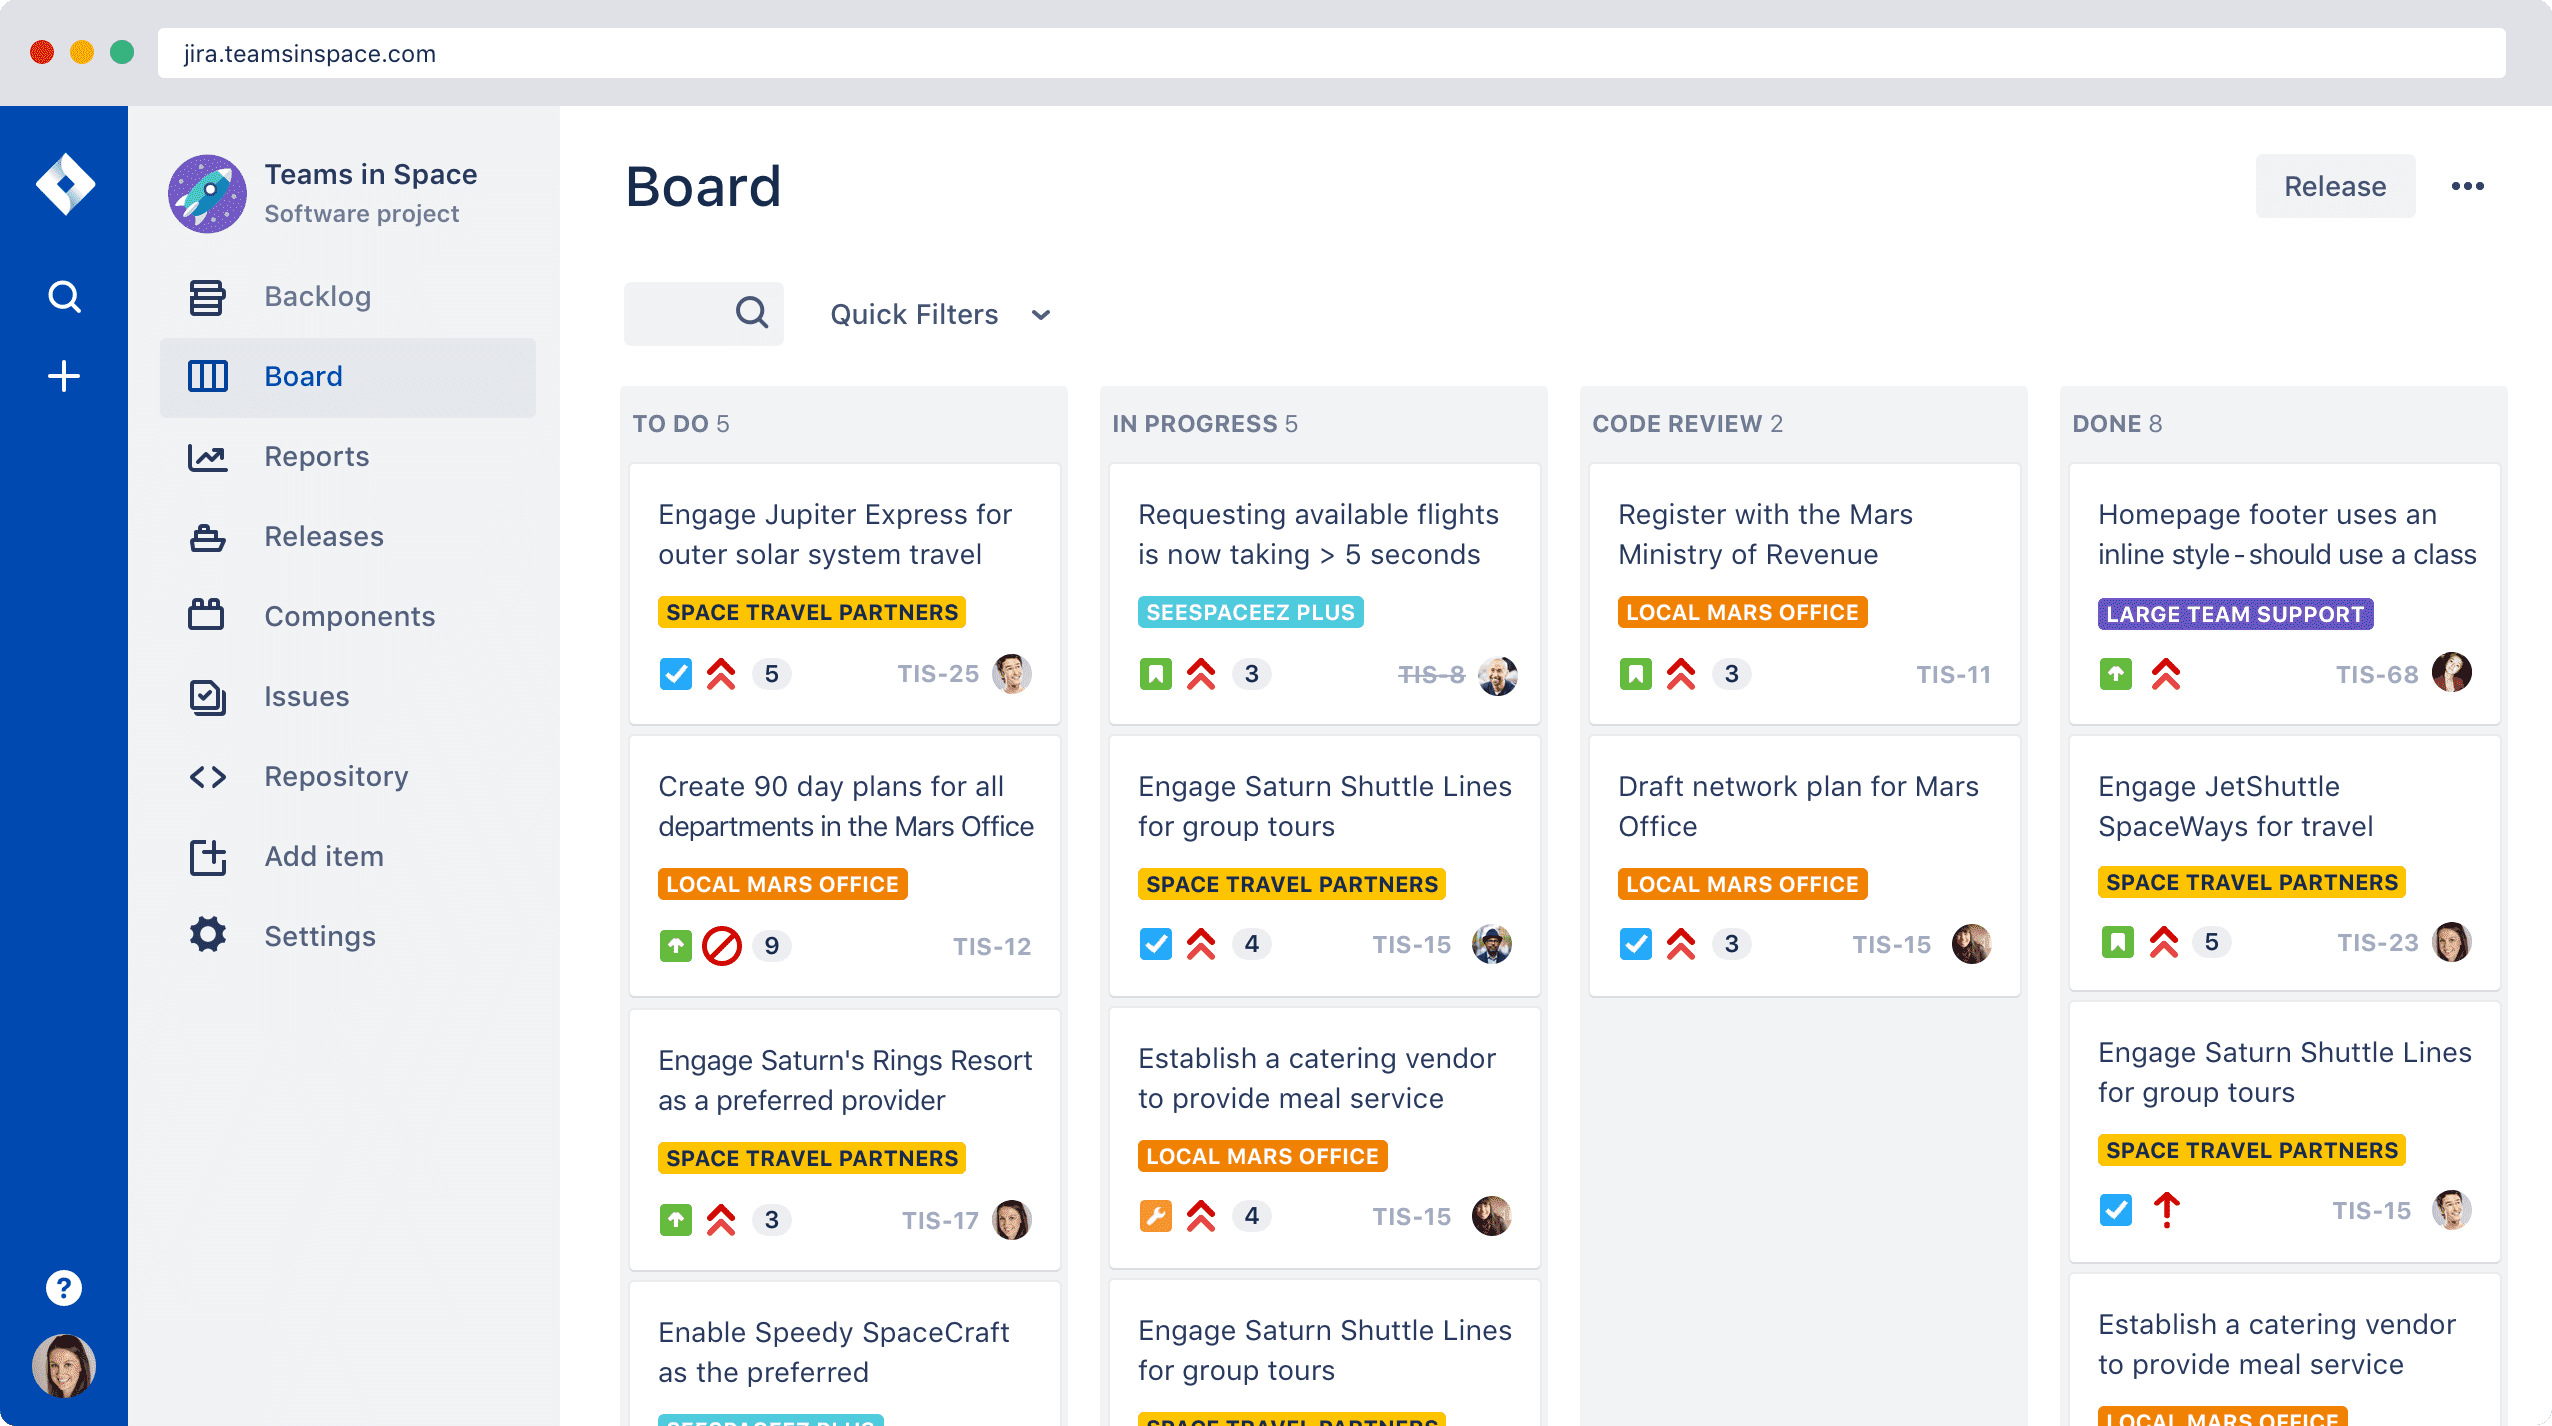This screenshot has height=1426, width=2552.
Task: Toggle checkbox on TIS-15 Done Shuttle card
Action: 2116,1211
